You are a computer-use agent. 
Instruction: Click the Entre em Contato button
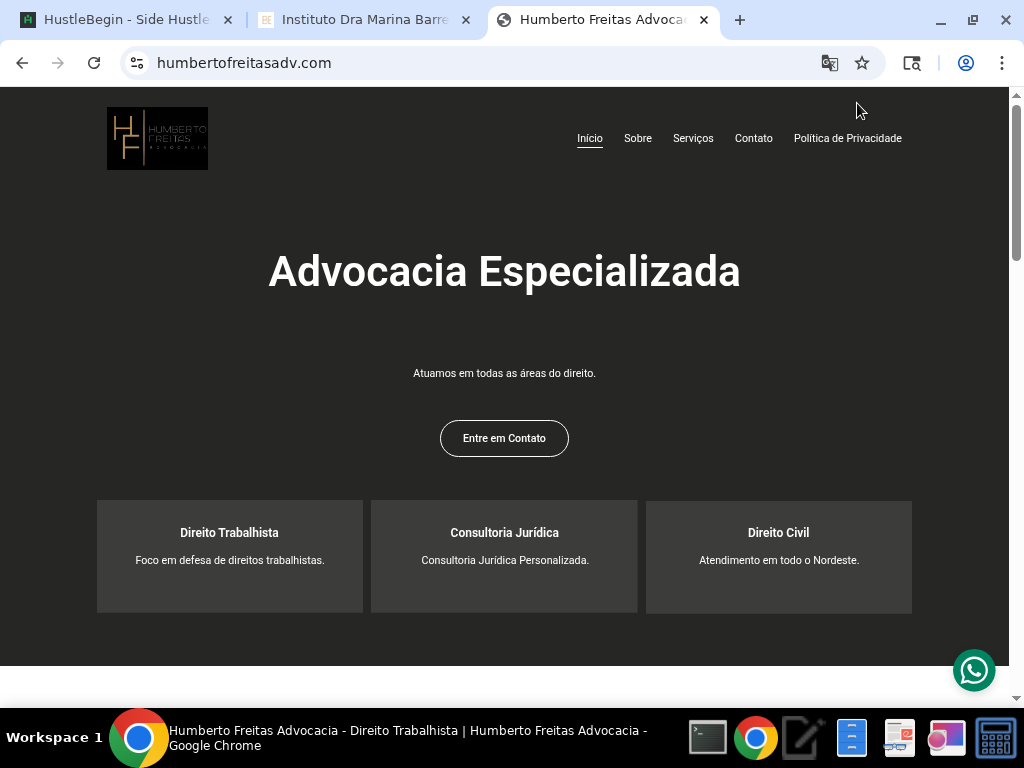[x=504, y=438]
